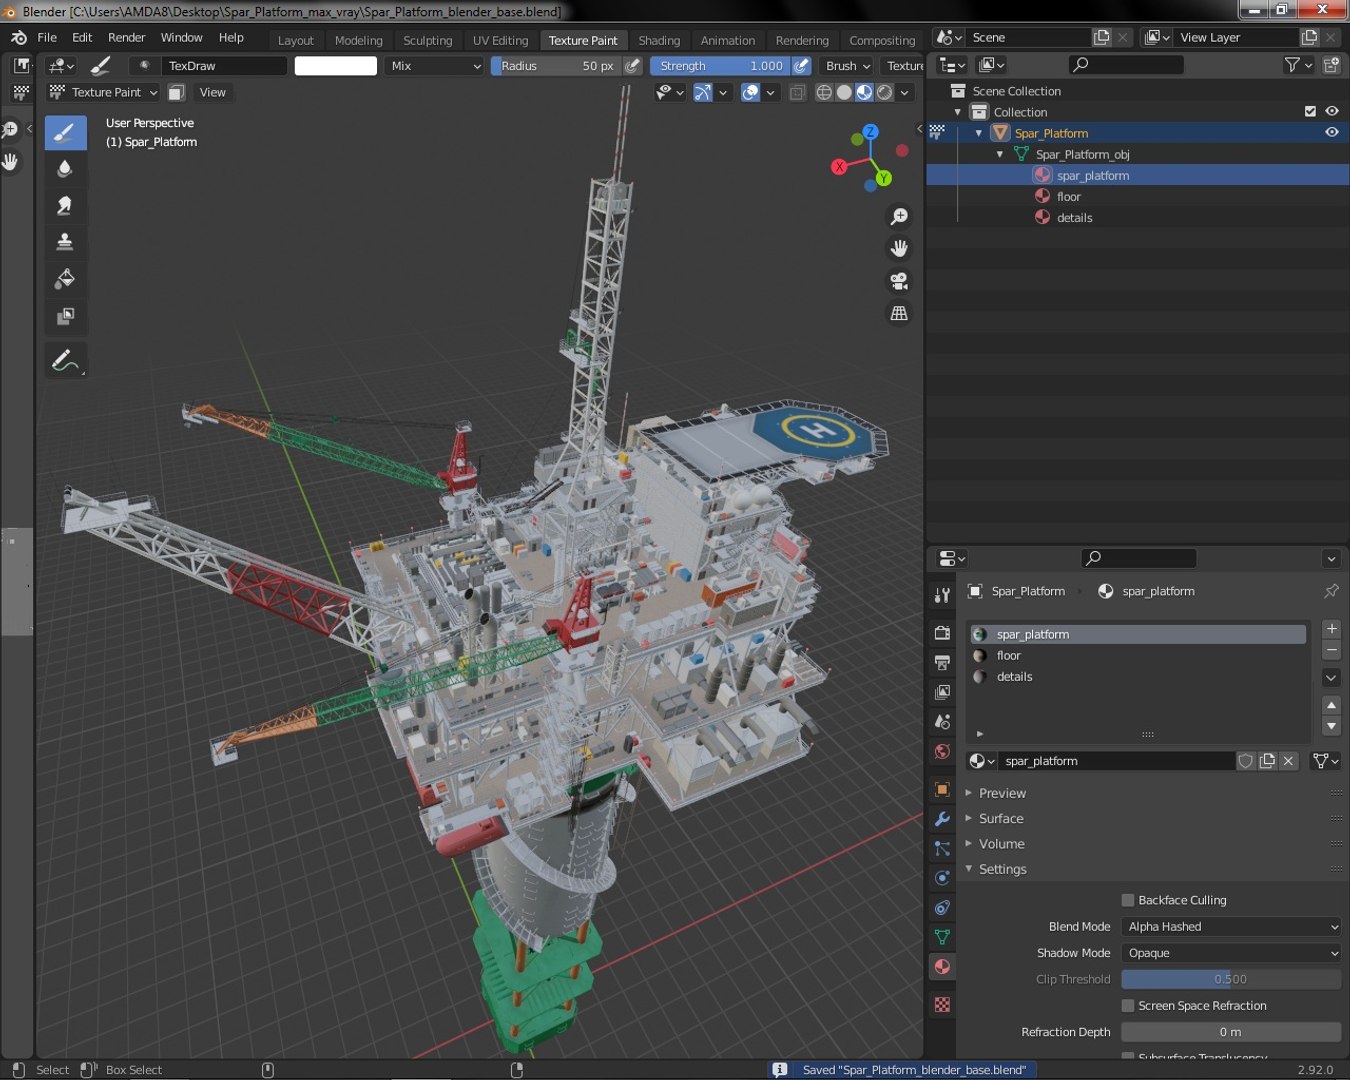Adjust the brush Radius slider
The width and height of the screenshot is (1350, 1080).
point(556,65)
